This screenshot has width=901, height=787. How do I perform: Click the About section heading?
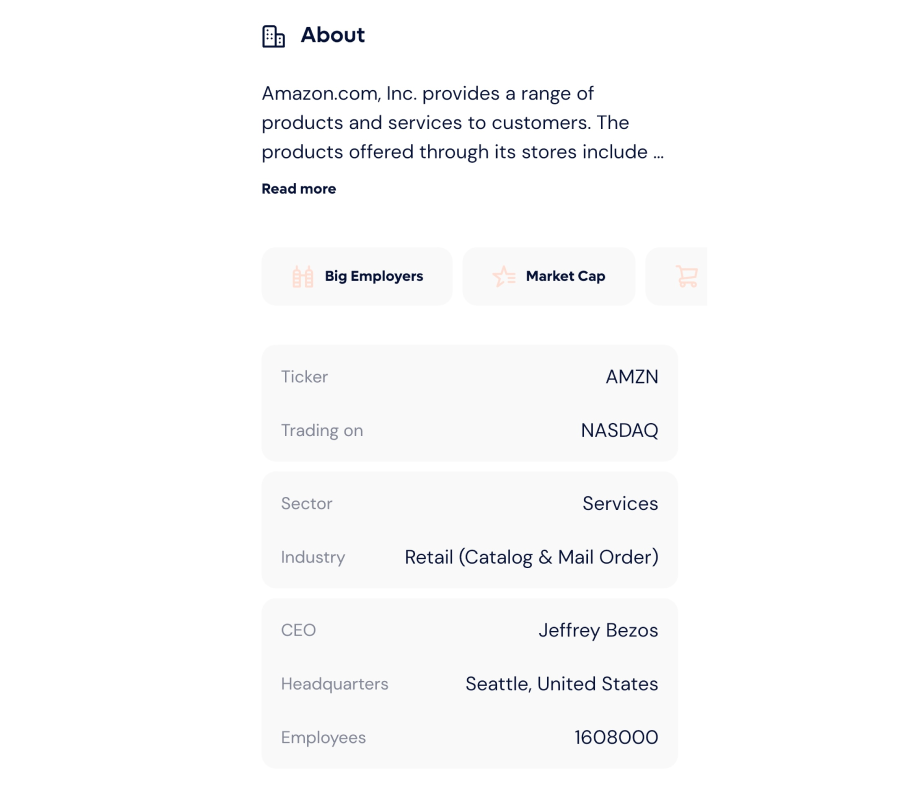tap(333, 35)
